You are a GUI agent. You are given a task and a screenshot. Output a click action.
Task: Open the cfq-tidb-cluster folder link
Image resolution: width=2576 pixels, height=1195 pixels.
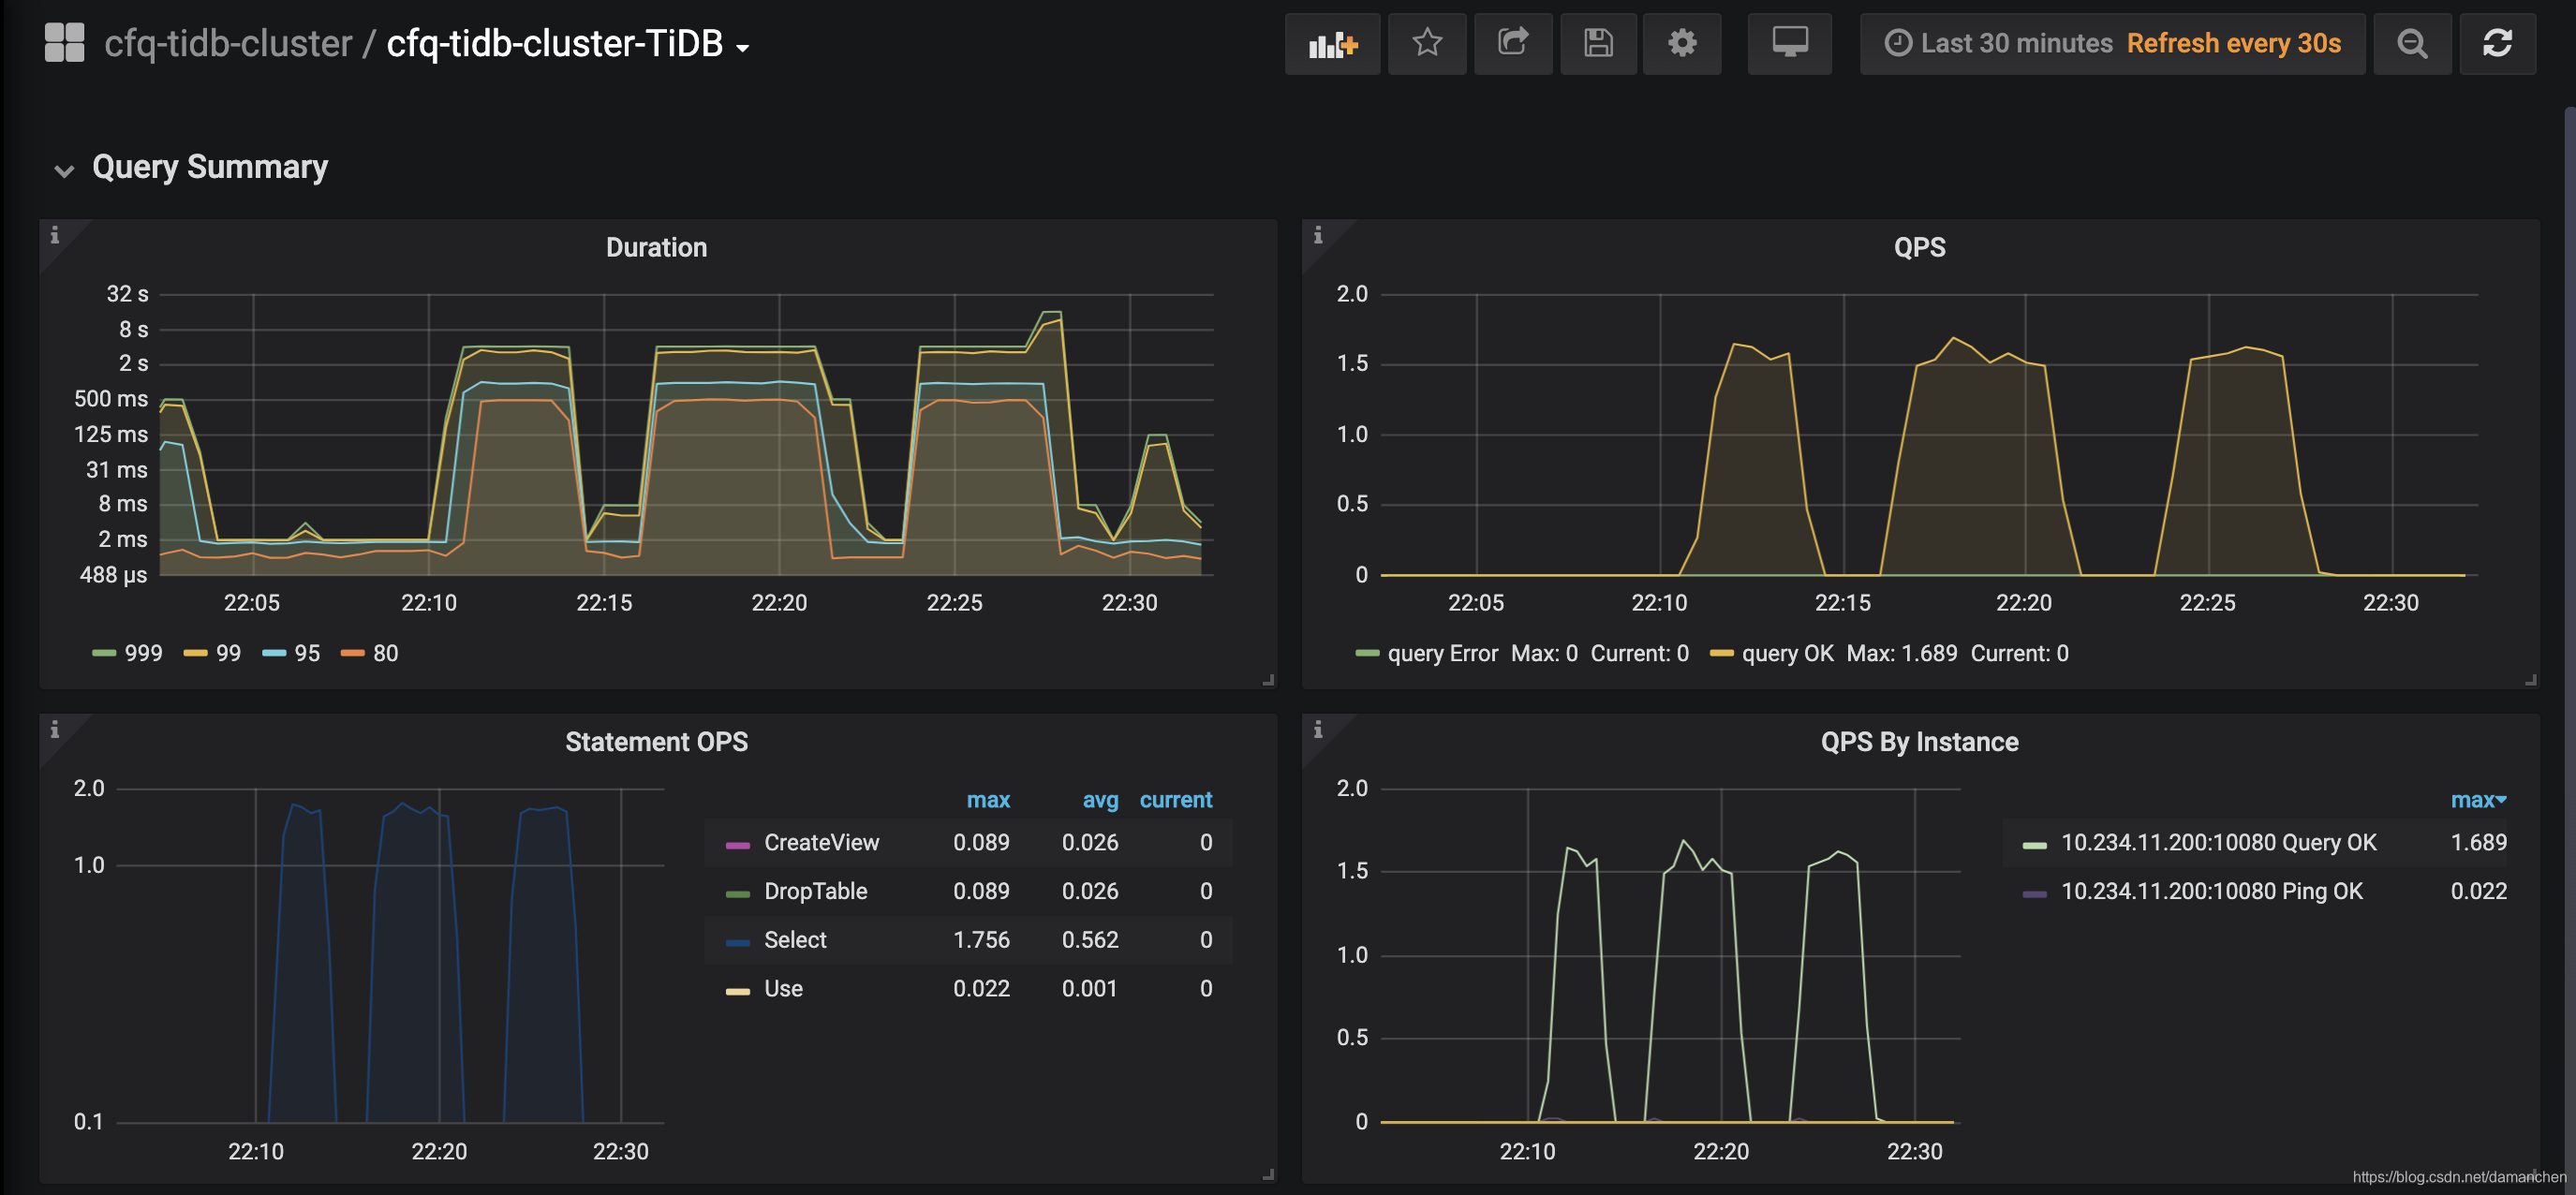point(228,43)
